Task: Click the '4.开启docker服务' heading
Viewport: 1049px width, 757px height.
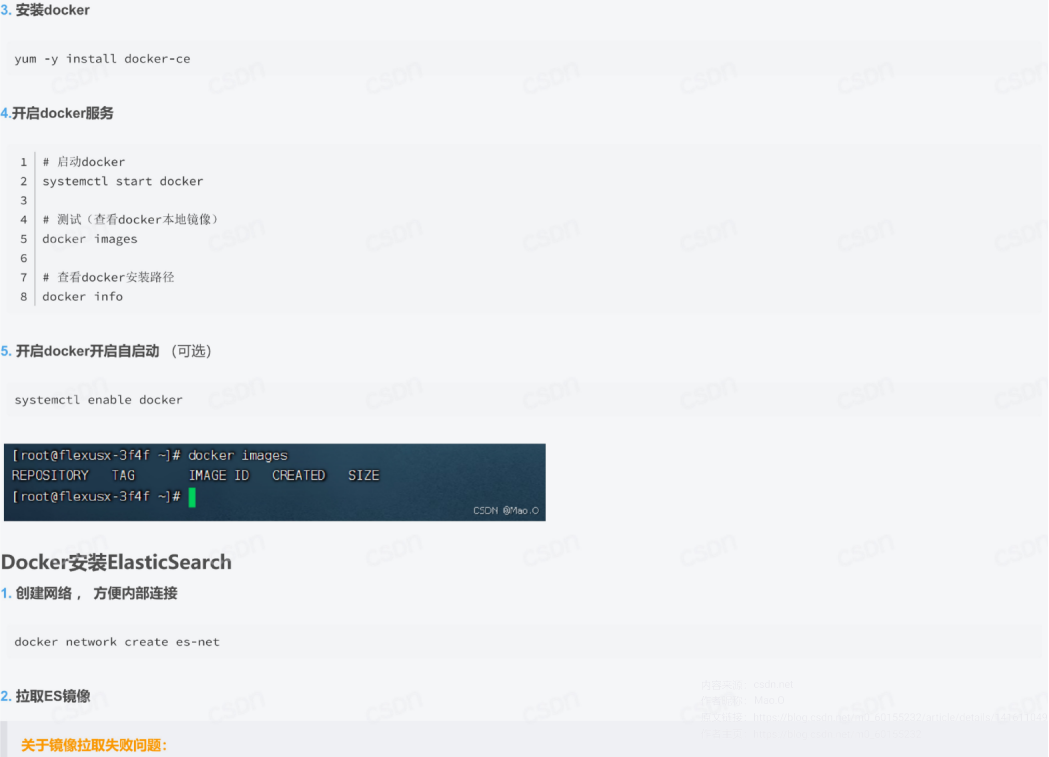Action: click(x=58, y=113)
